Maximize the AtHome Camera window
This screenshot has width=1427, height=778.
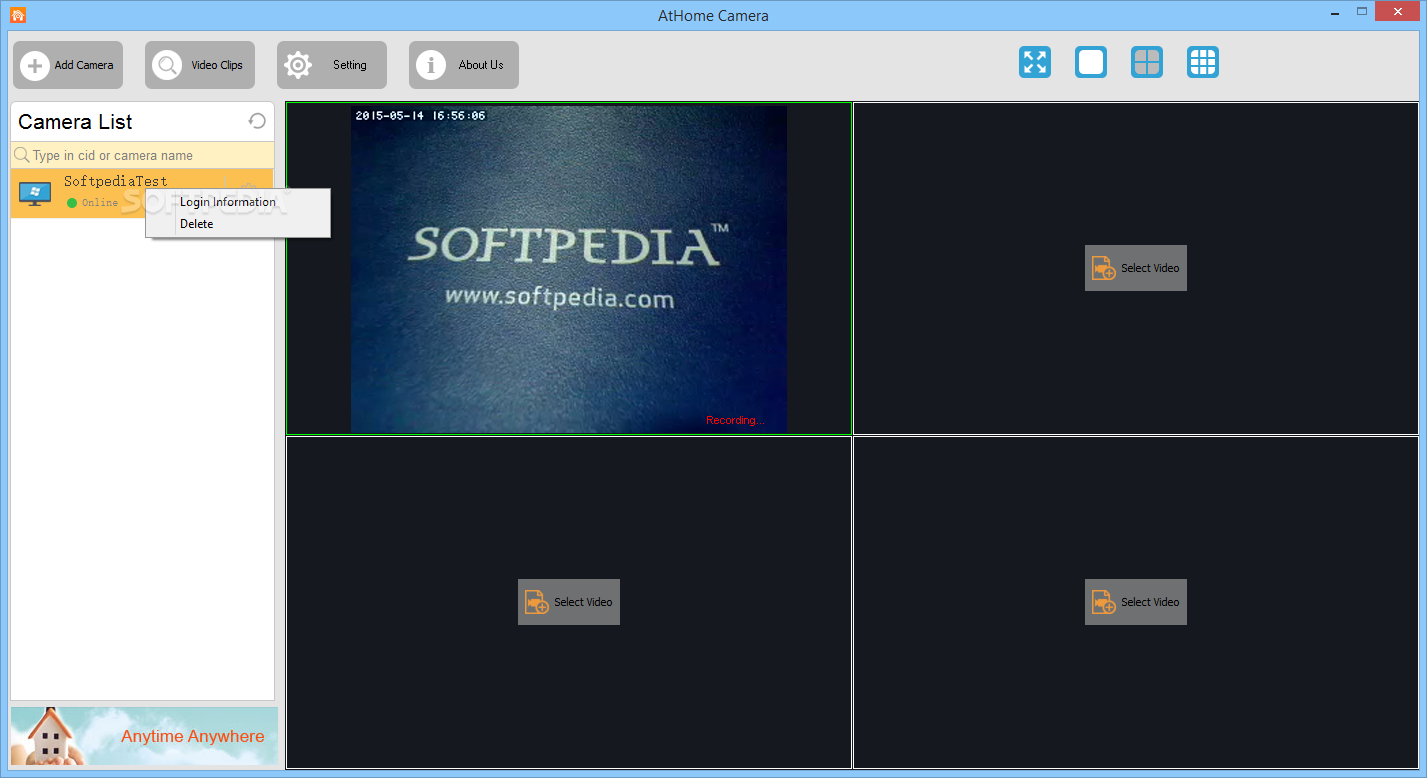pos(1362,11)
